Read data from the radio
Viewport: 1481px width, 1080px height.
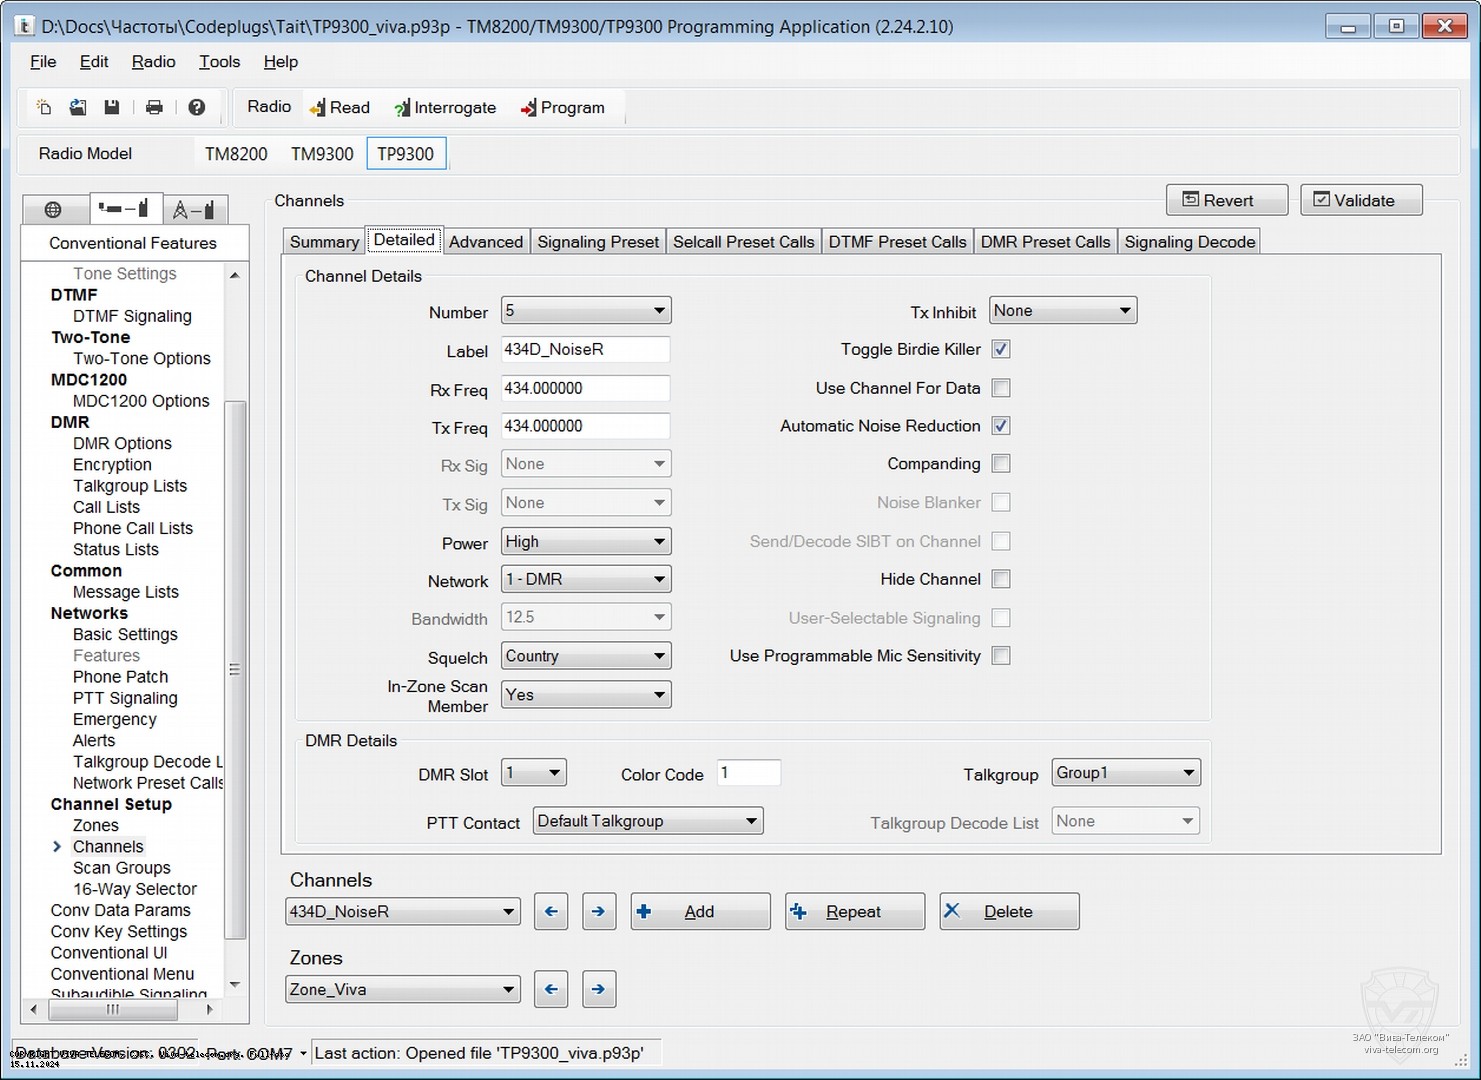[340, 108]
